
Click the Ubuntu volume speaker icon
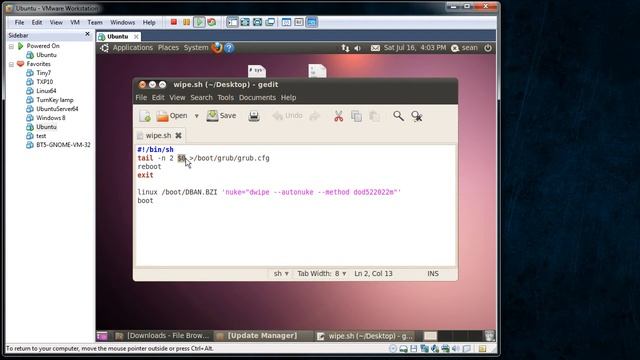pos(358,48)
